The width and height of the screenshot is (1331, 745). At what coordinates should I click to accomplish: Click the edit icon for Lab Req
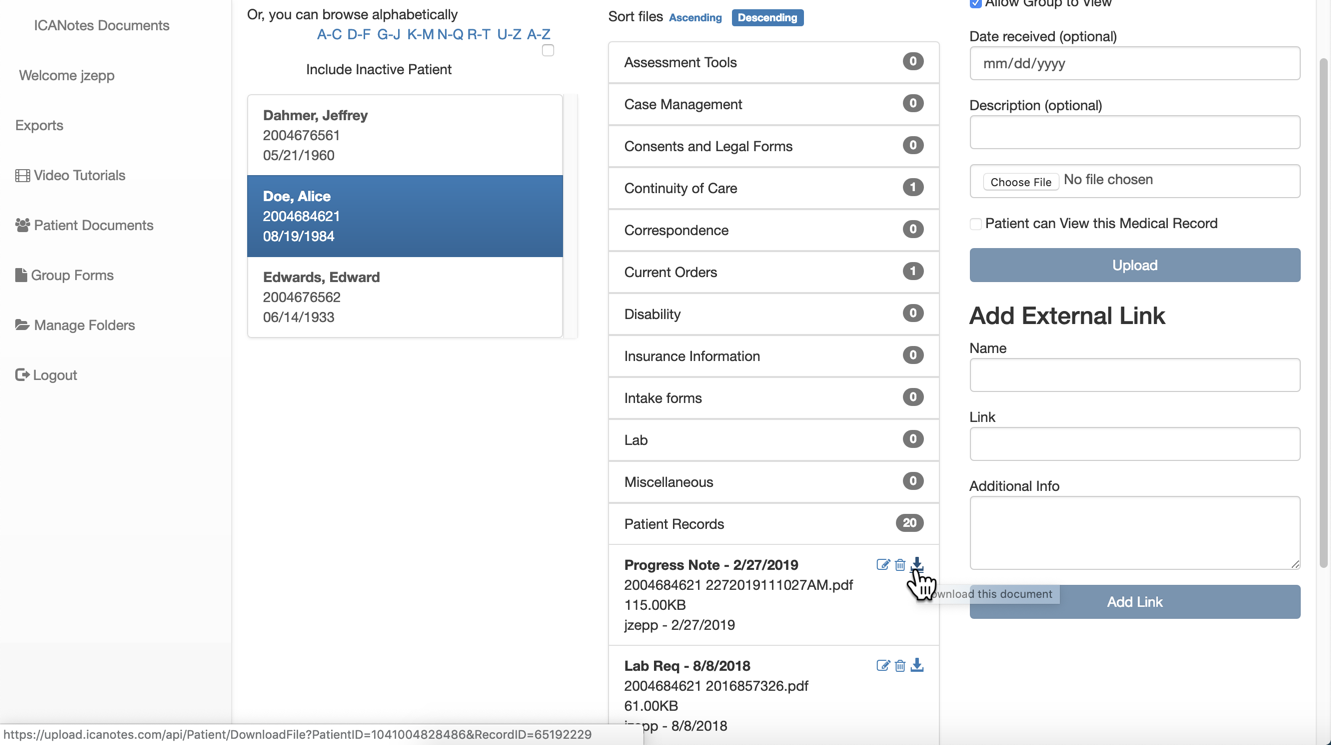tap(883, 666)
